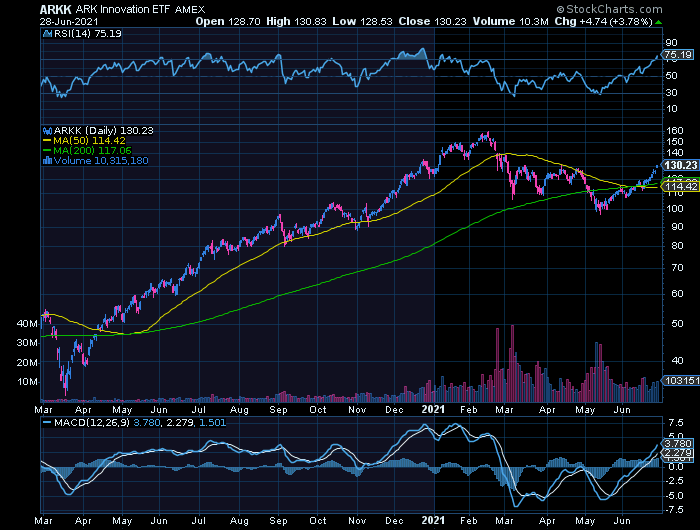The width and height of the screenshot is (700, 530).
Task: Click the price axis label 70
Action: point(677,267)
